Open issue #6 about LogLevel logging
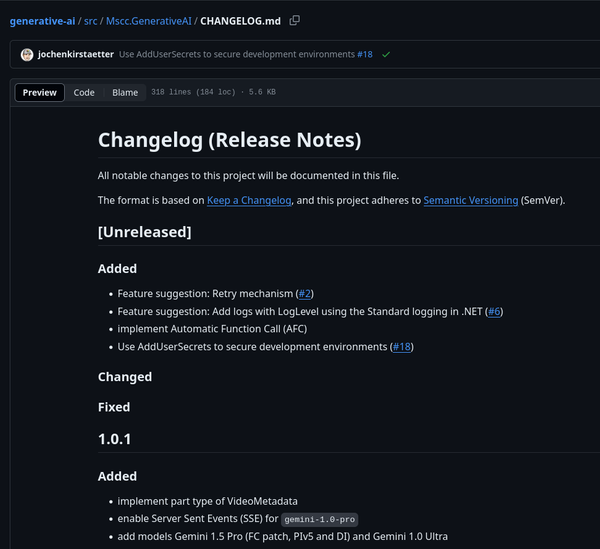The image size is (600, 549). 494,312
